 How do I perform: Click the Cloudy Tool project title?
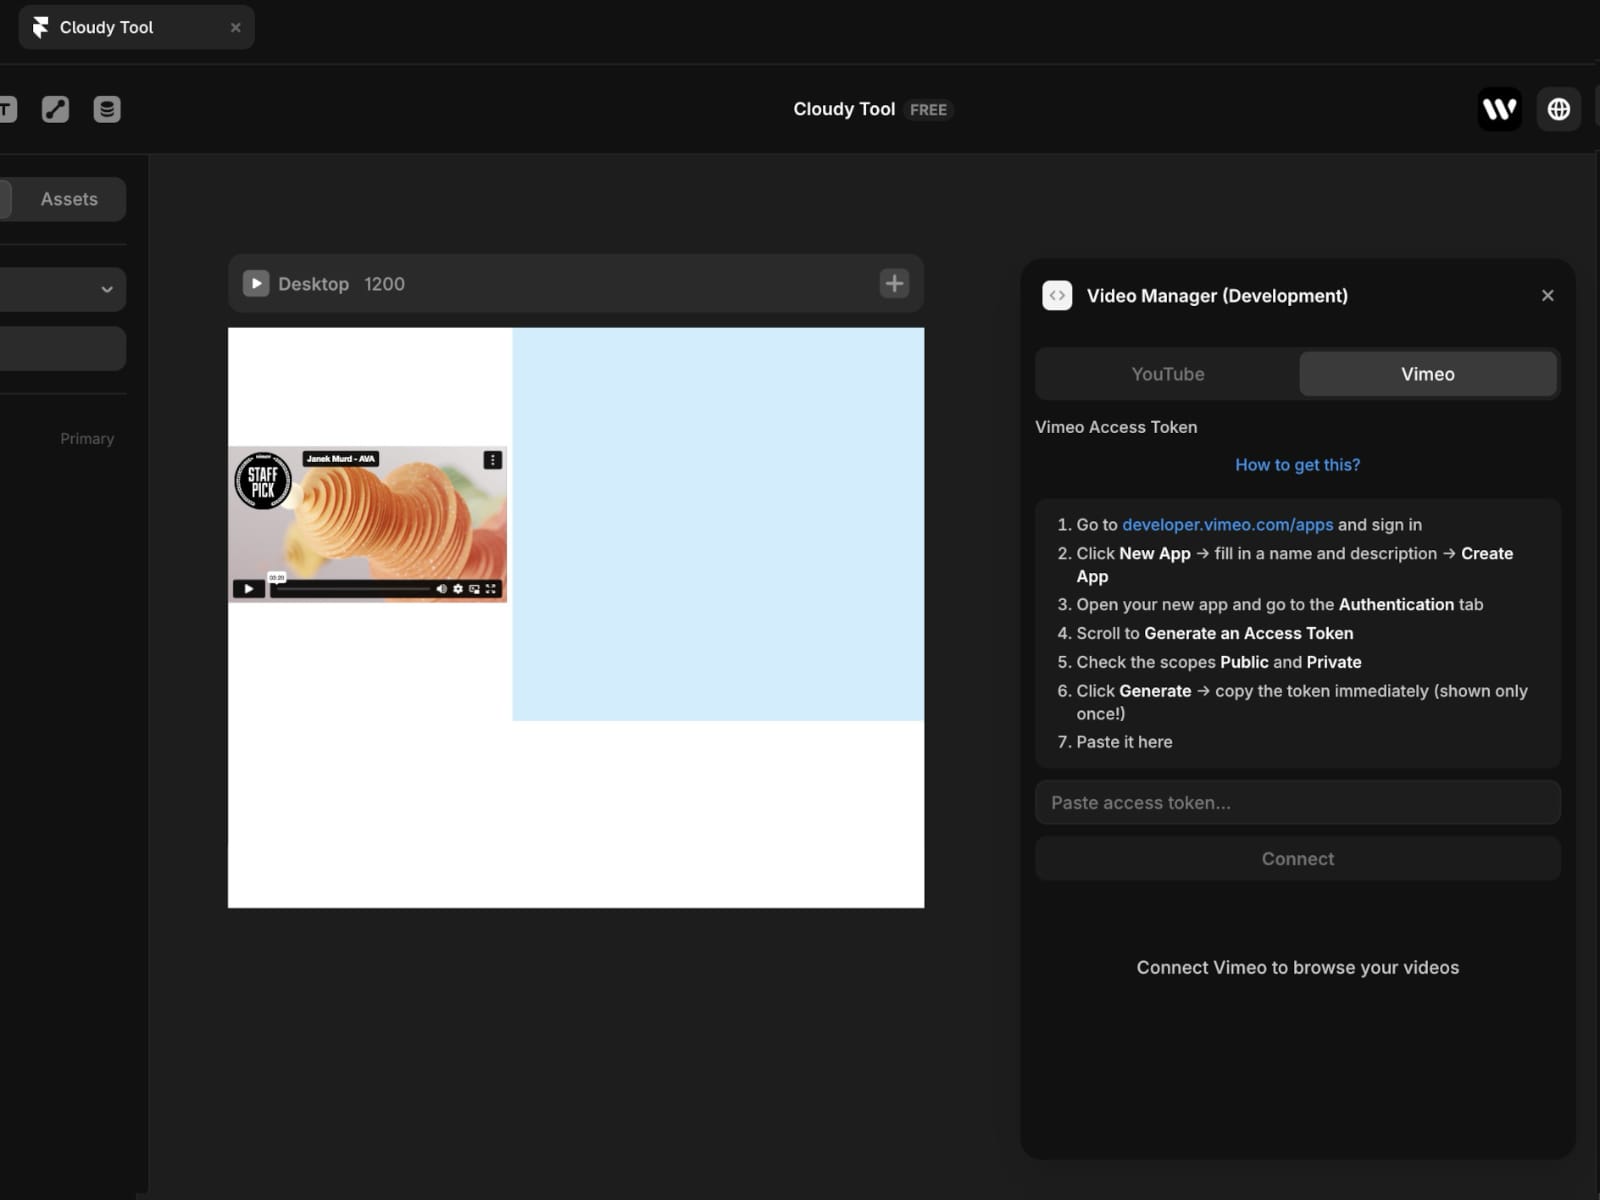tap(844, 109)
